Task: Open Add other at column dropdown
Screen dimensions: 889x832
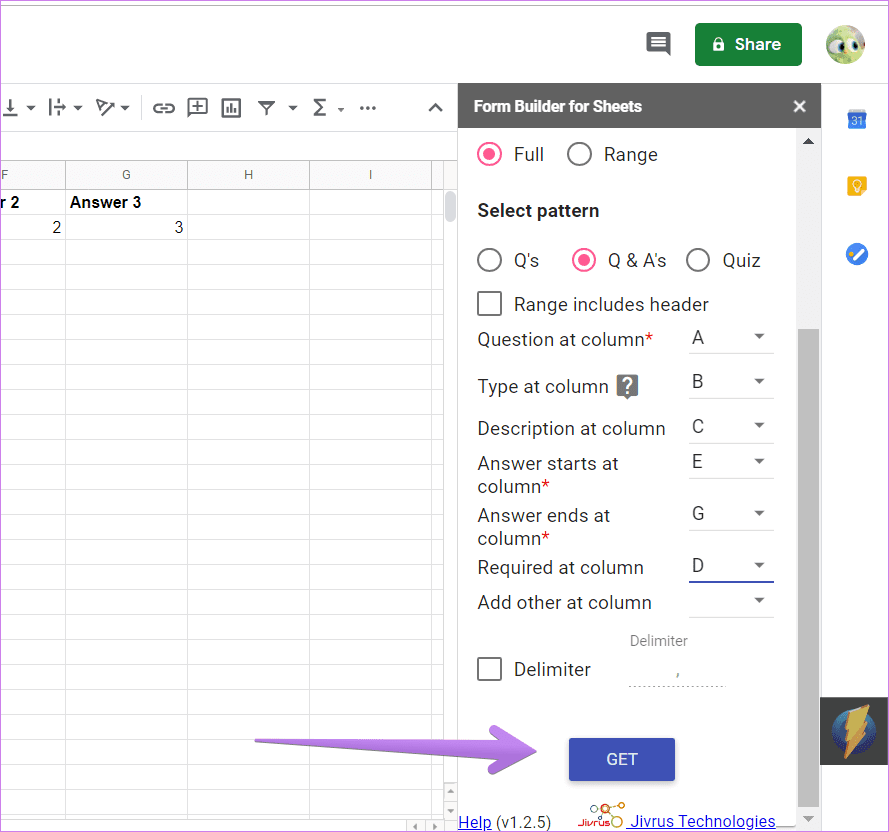Action: pyautogui.click(x=731, y=601)
